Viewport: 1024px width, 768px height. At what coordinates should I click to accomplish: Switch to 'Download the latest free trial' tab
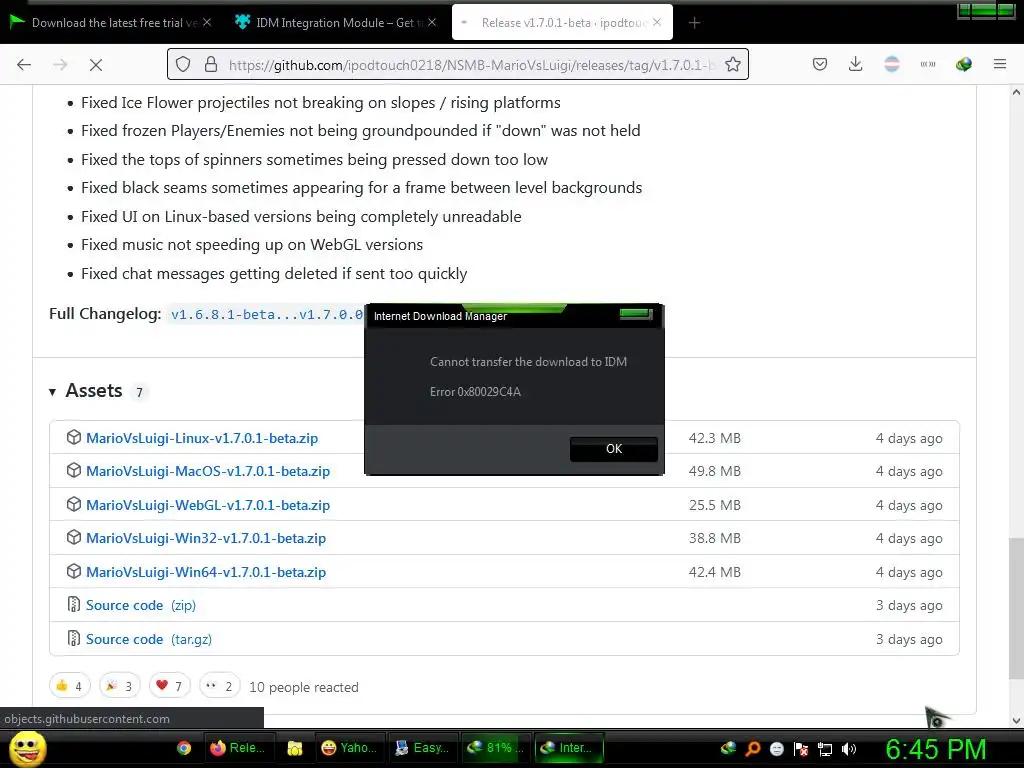pos(111,23)
